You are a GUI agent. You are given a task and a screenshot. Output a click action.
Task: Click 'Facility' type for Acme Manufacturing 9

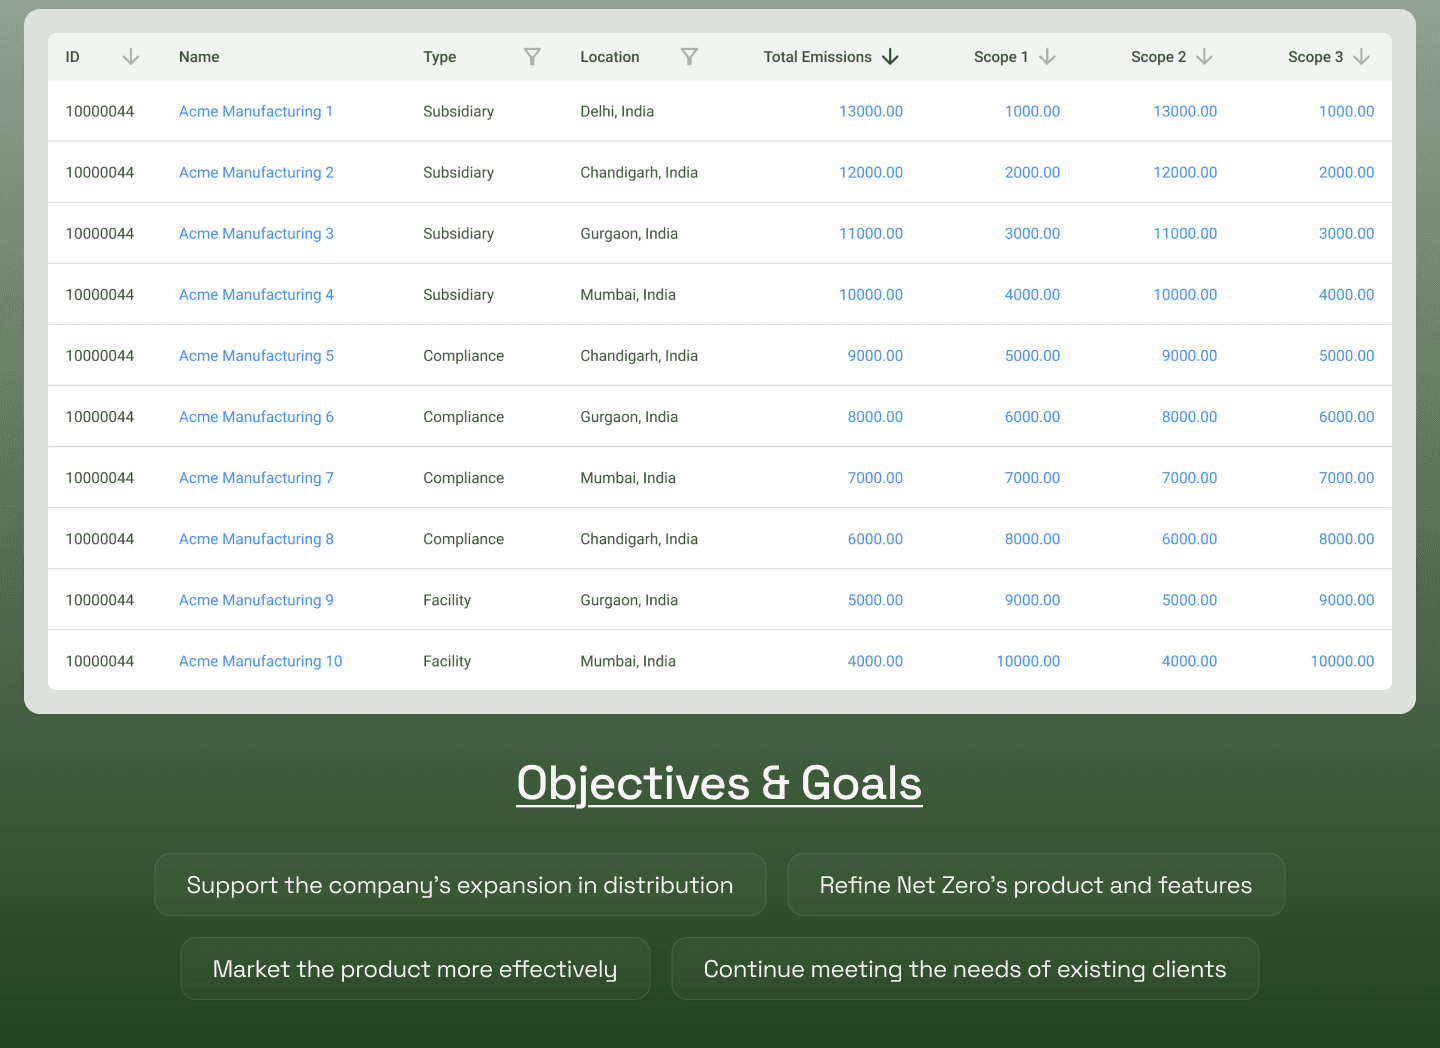[447, 600]
